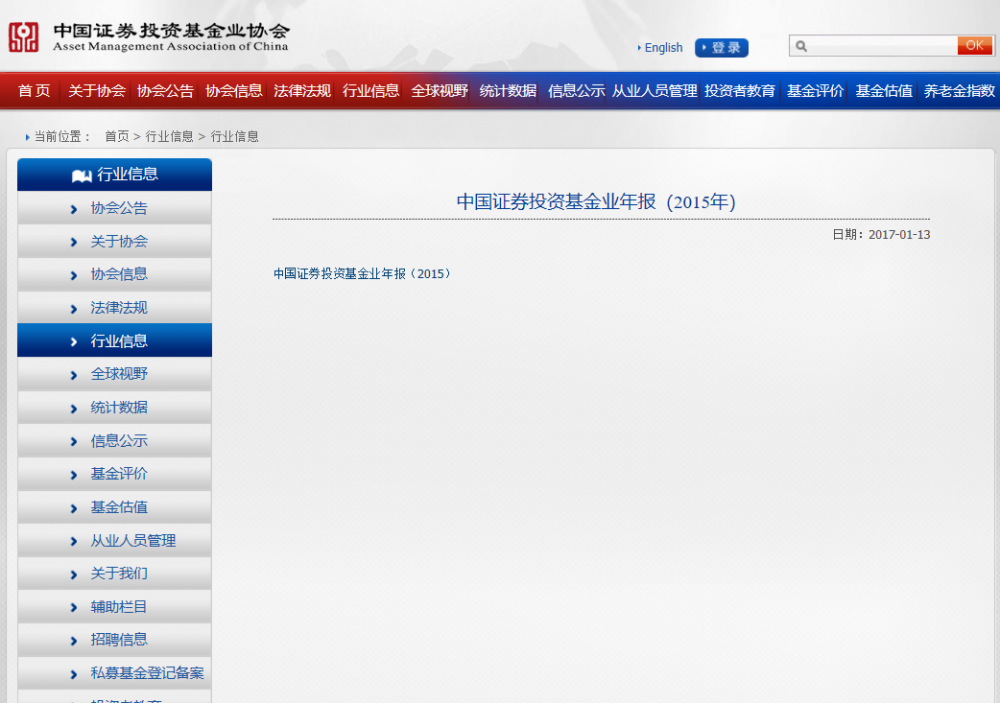This screenshot has width=1000, height=703.
Task: Click the blue 登录 login button
Action: (x=722, y=48)
